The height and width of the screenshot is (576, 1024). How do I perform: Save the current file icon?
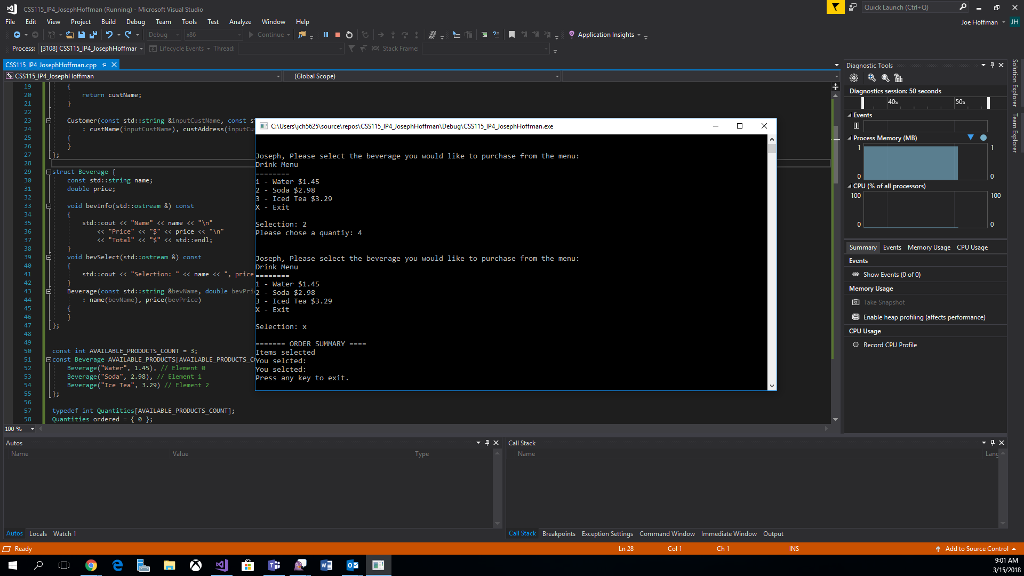click(82, 35)
